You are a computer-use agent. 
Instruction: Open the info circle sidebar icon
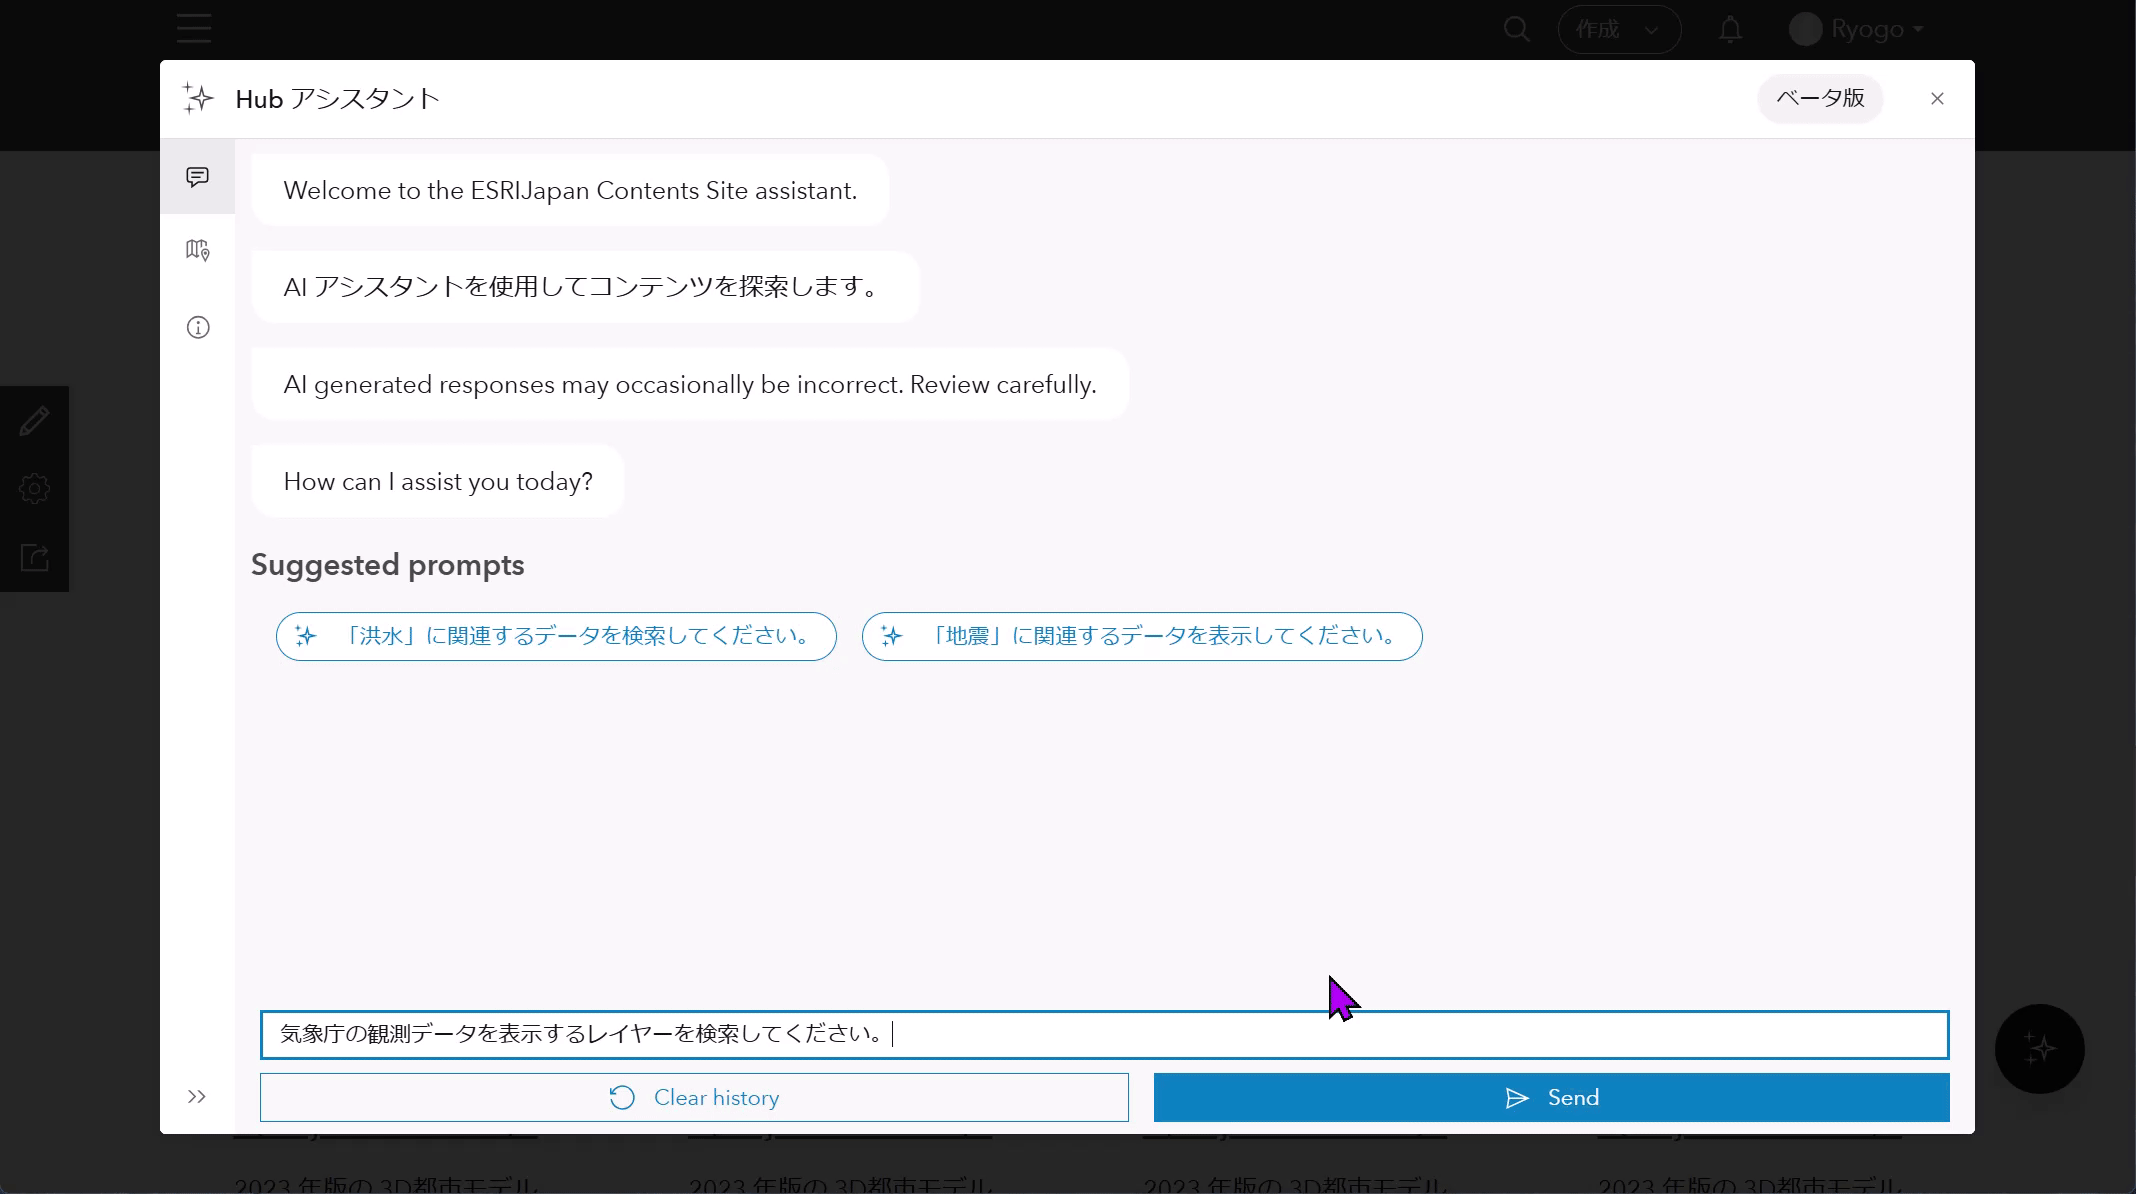198,327
